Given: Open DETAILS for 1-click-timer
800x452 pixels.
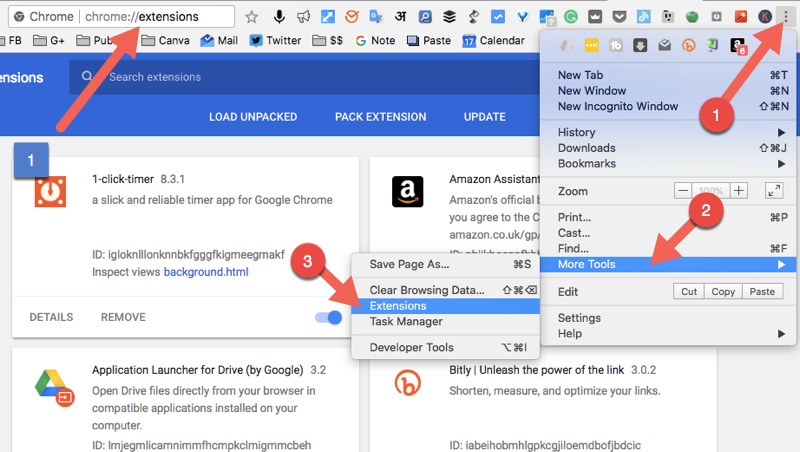Looking at the screenshot, I should tap(51, 317).
